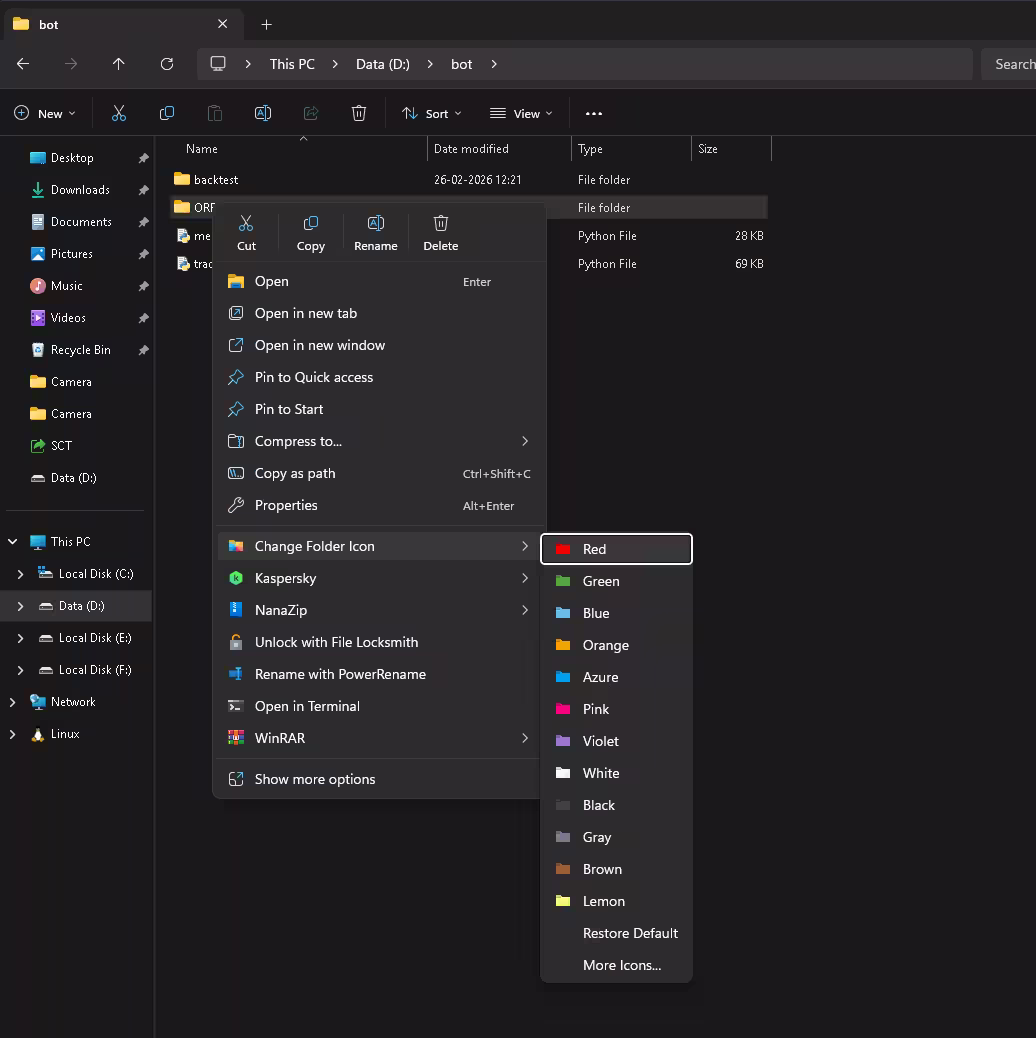Expand the Network tree node

13,702
